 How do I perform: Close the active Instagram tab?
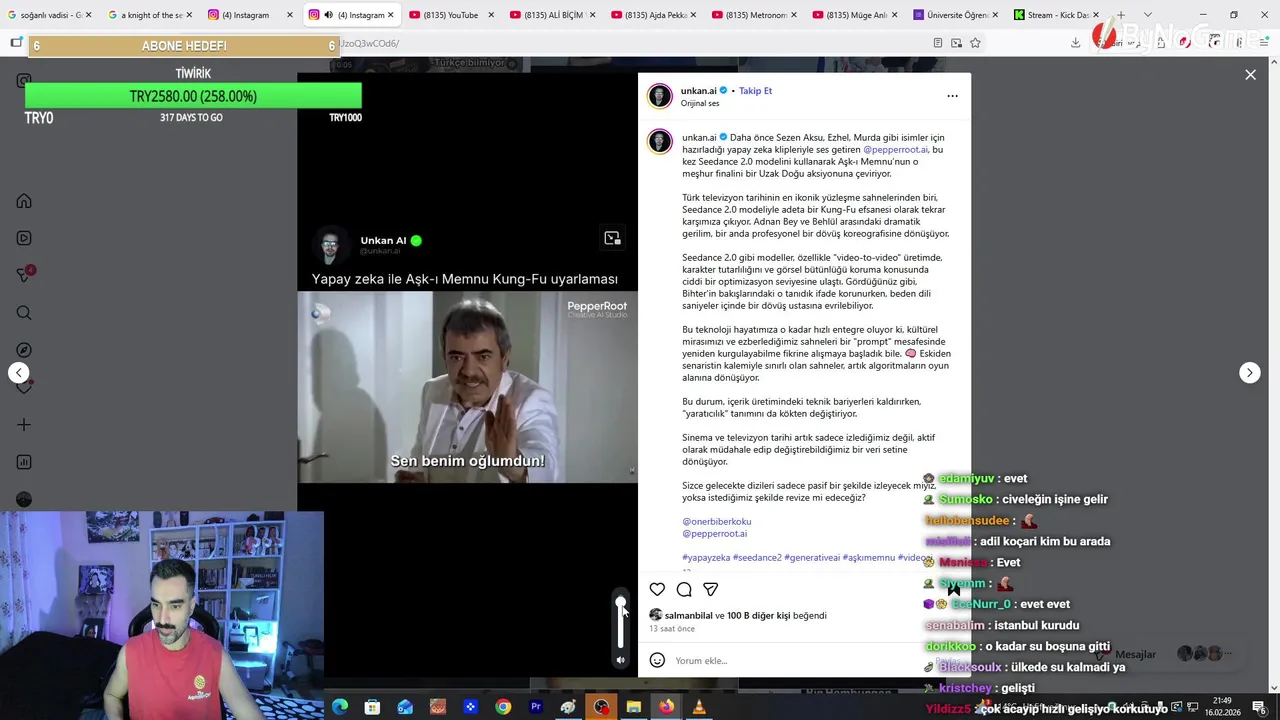click(391, 15)
